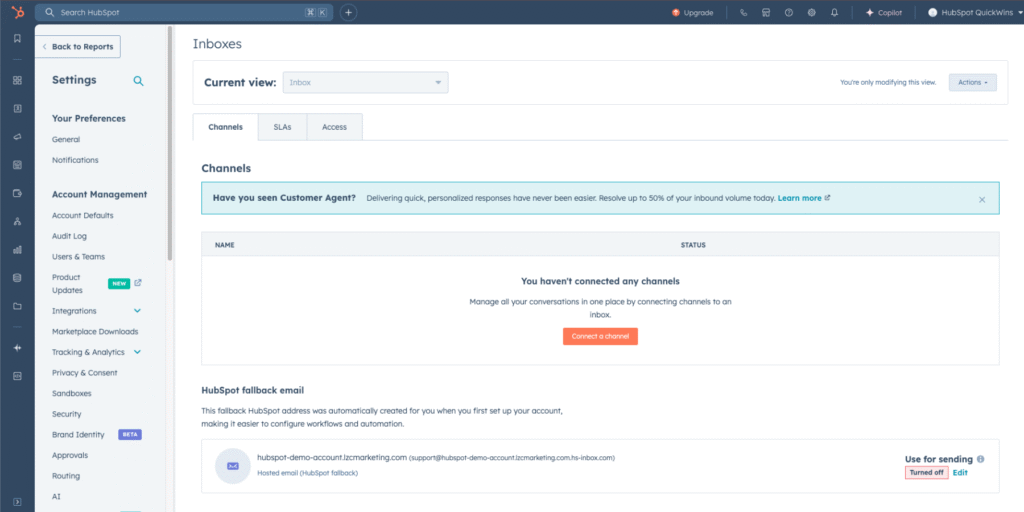The height and width of the screenshot is (512, 1024).
Task: Open the calling phone icon
Action: [x=743, y=12]
